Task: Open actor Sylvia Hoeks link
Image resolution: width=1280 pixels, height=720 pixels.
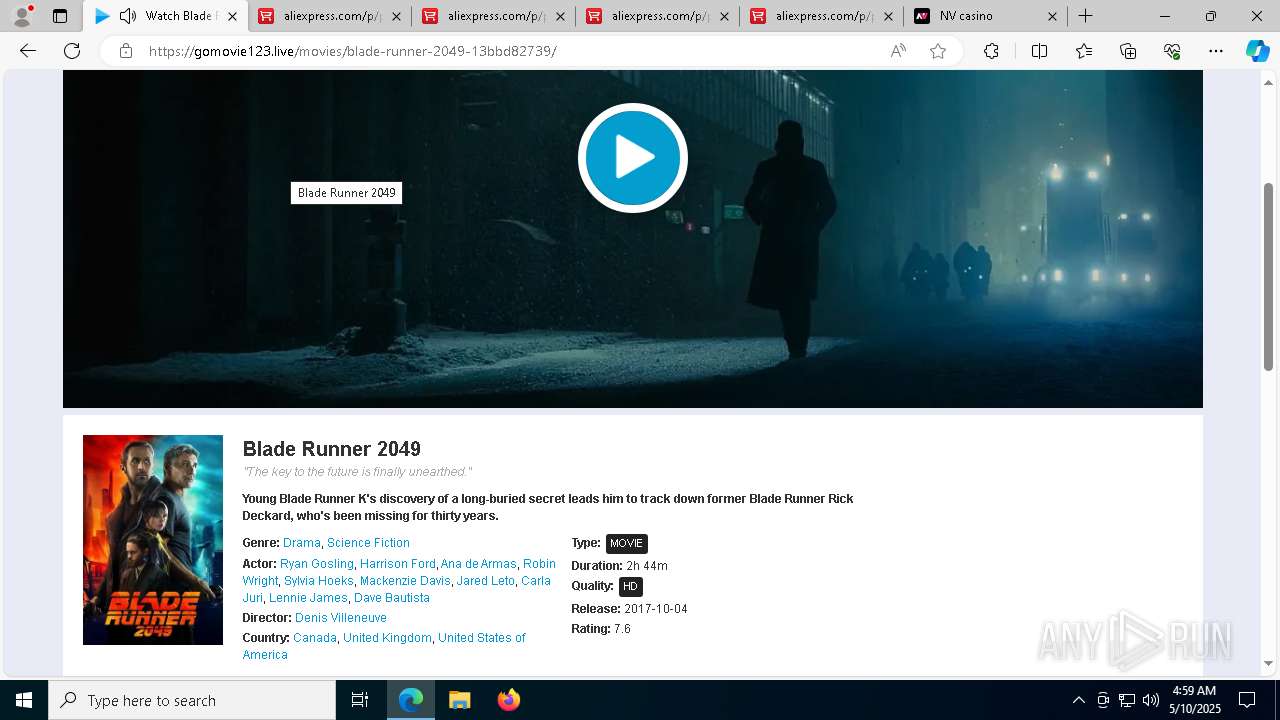Action: click(319, 581)
